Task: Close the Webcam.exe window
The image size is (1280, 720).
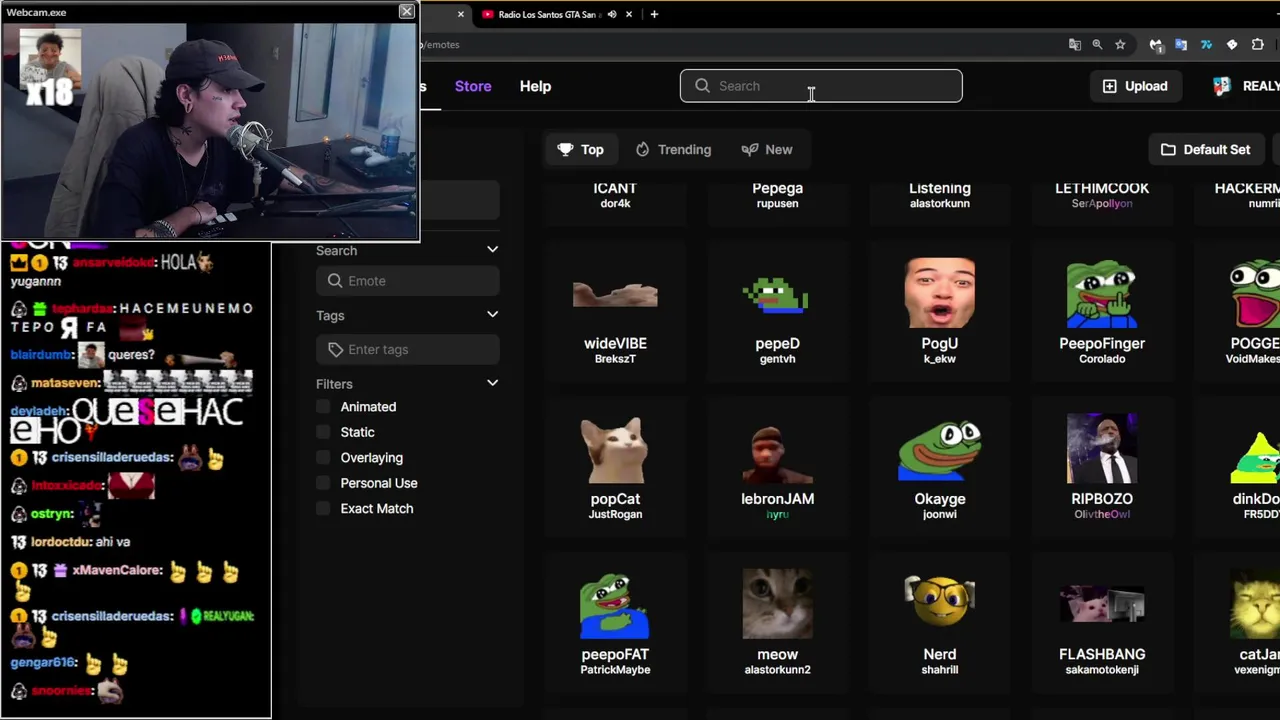Action: point(406,12)
